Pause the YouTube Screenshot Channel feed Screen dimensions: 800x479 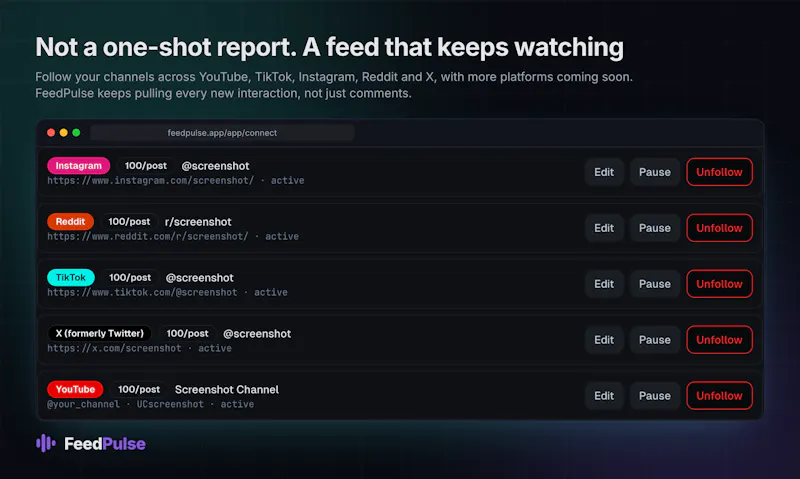pos(655,396)
